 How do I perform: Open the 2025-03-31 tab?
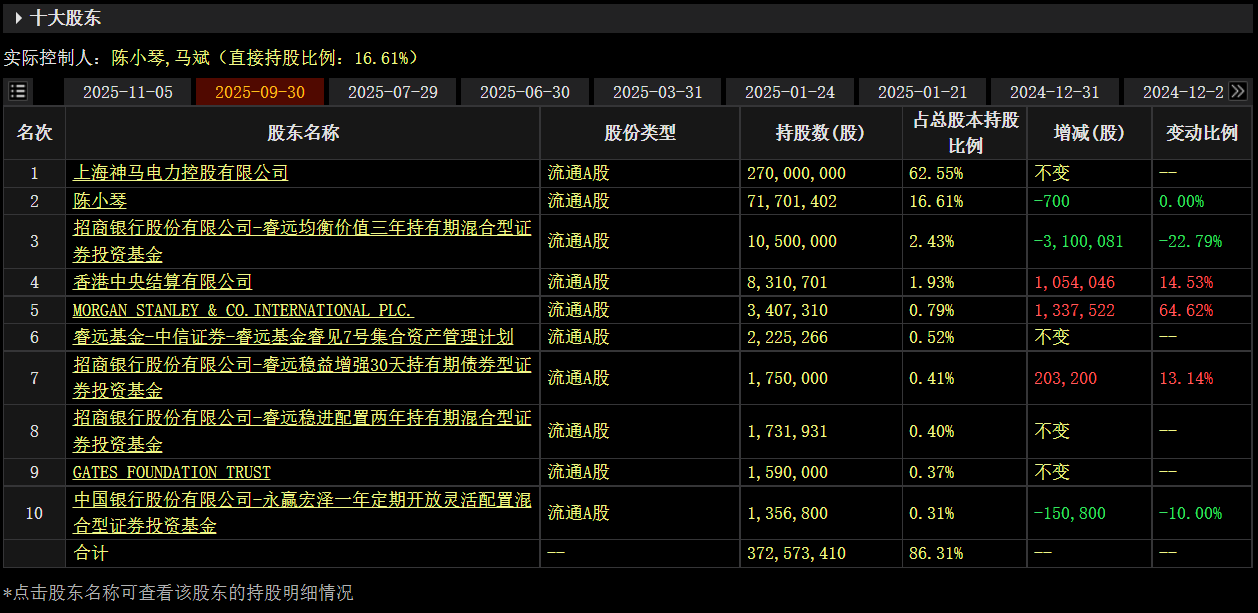[657, 92]
